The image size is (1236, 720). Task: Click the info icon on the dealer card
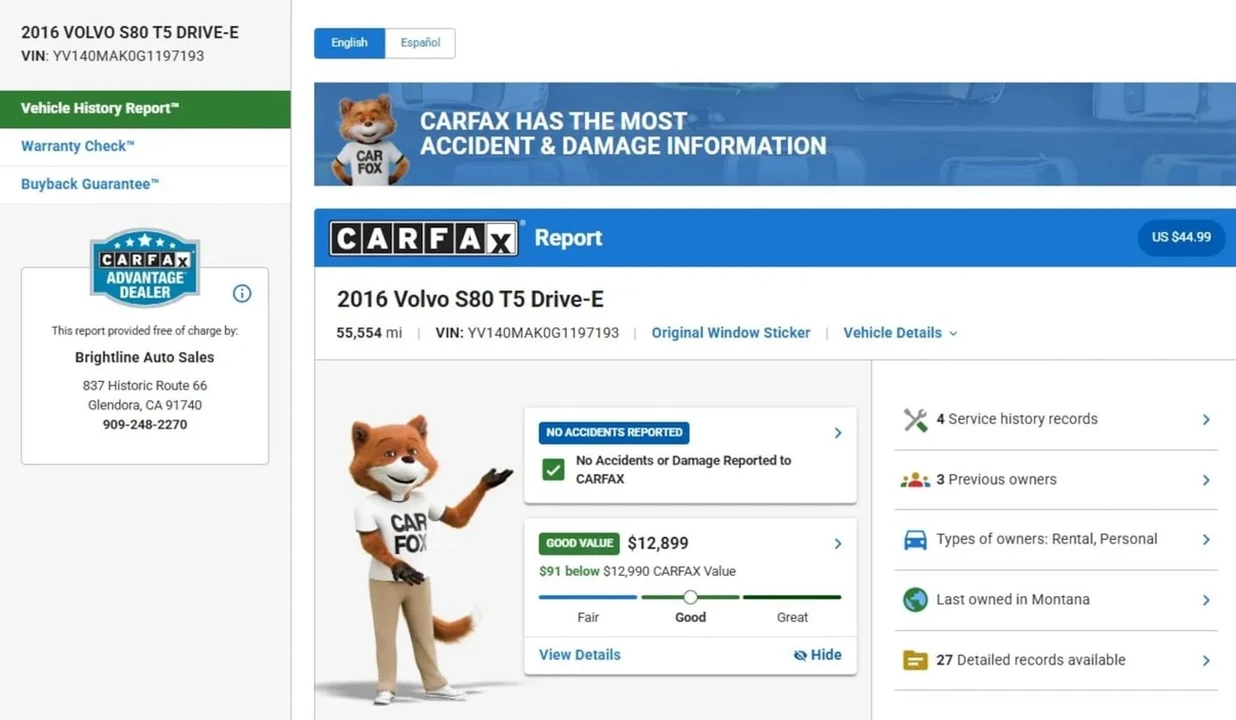tap(242, 293)
